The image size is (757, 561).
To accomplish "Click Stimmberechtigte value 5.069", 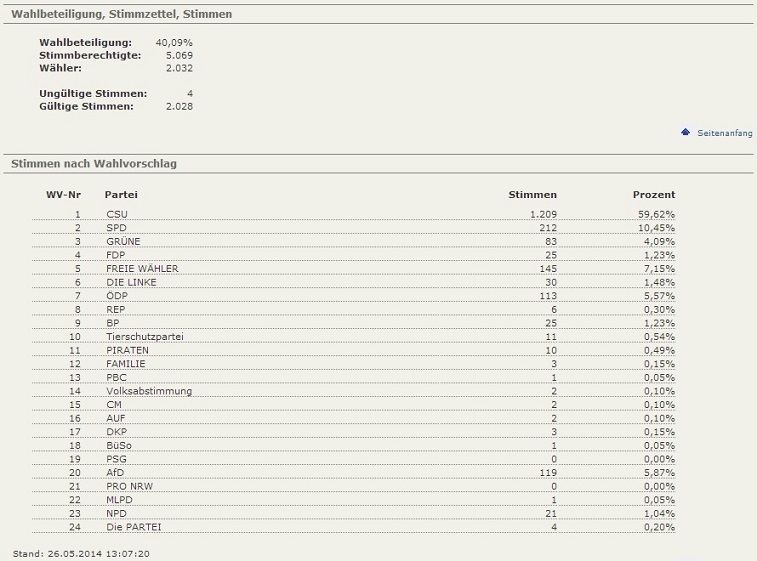I will click(179, 56).
